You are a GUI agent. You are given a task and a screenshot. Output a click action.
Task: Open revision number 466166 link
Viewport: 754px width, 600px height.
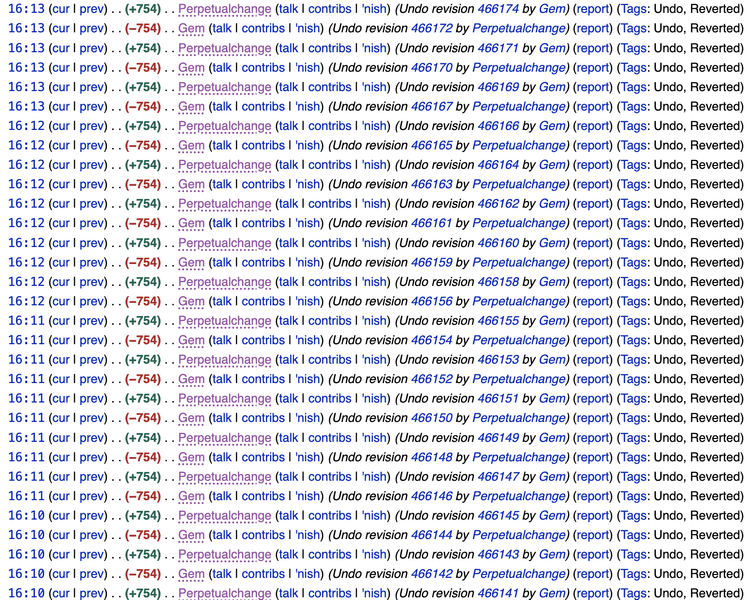point(498,126)
